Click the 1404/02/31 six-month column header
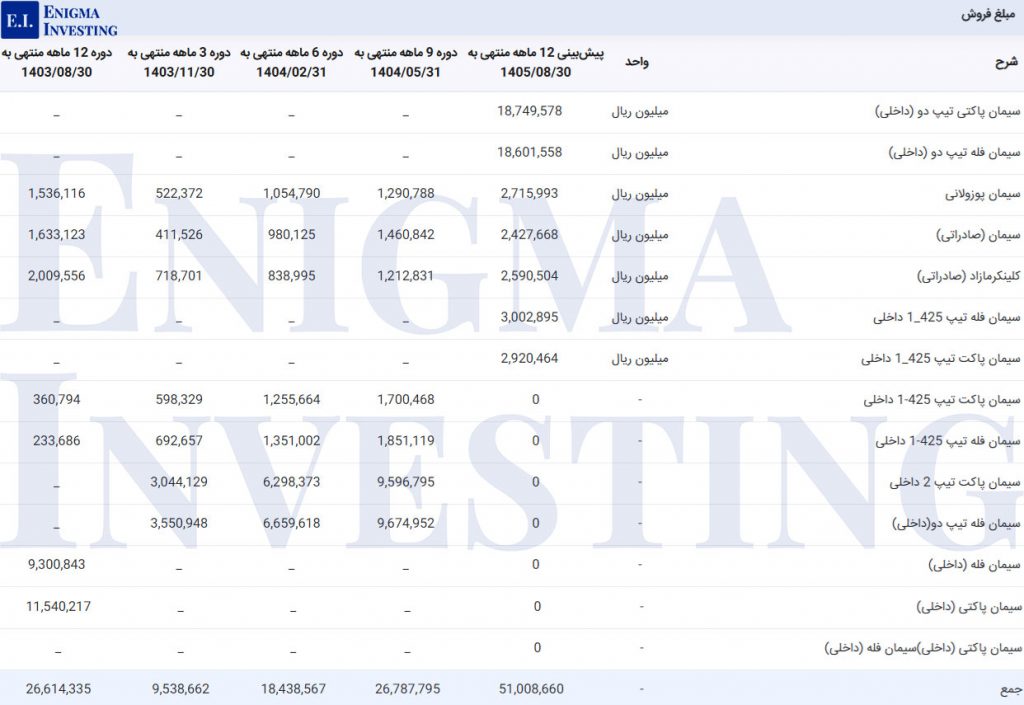 point(292,62)
